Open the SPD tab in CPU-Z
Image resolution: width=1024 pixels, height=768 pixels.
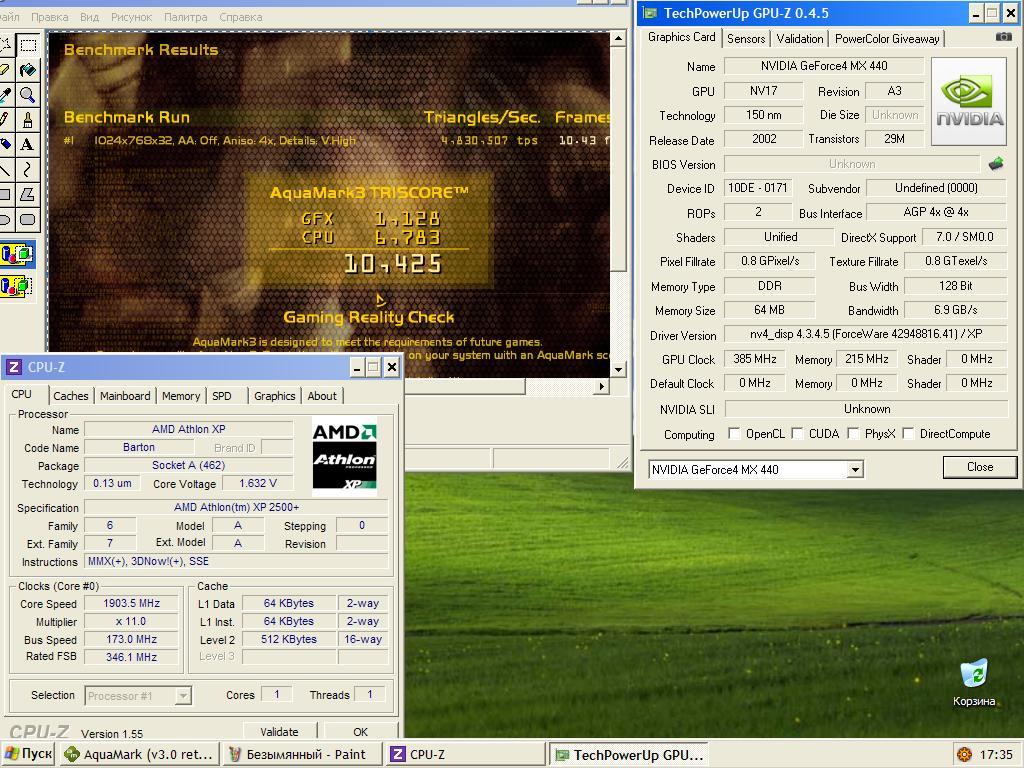(222, 396)
